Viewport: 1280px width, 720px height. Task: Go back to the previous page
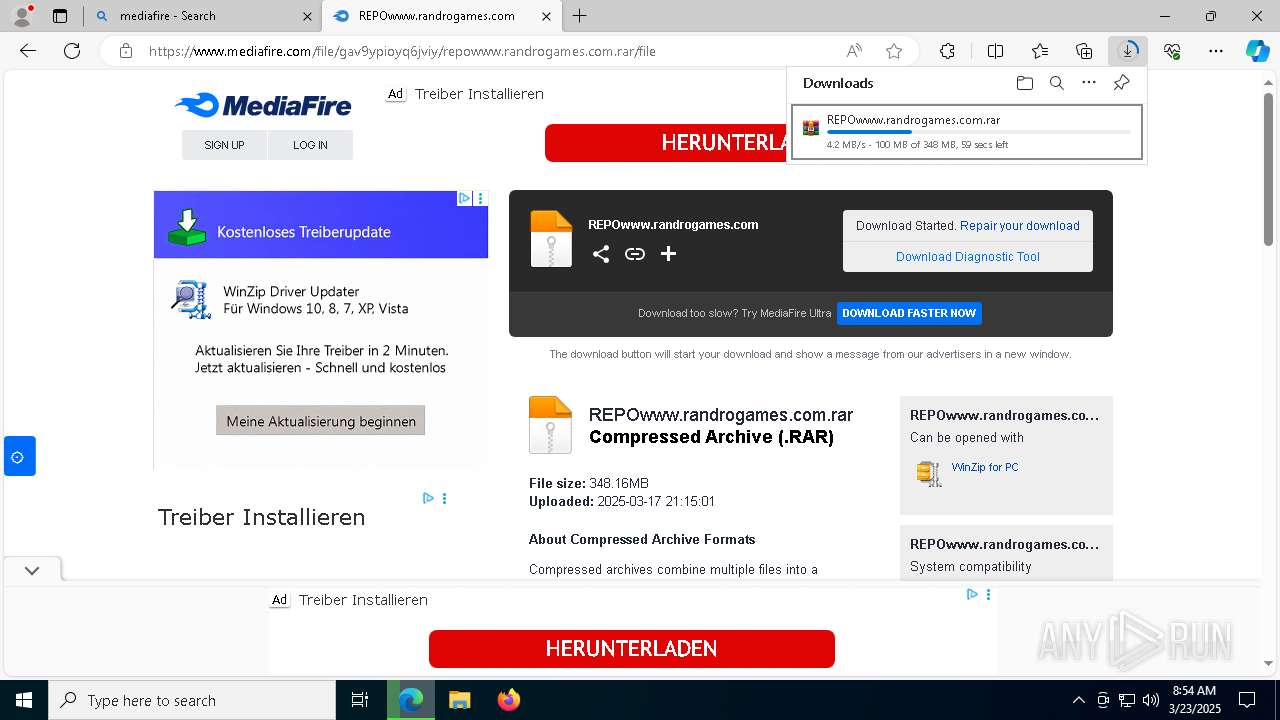click(28, 51)
